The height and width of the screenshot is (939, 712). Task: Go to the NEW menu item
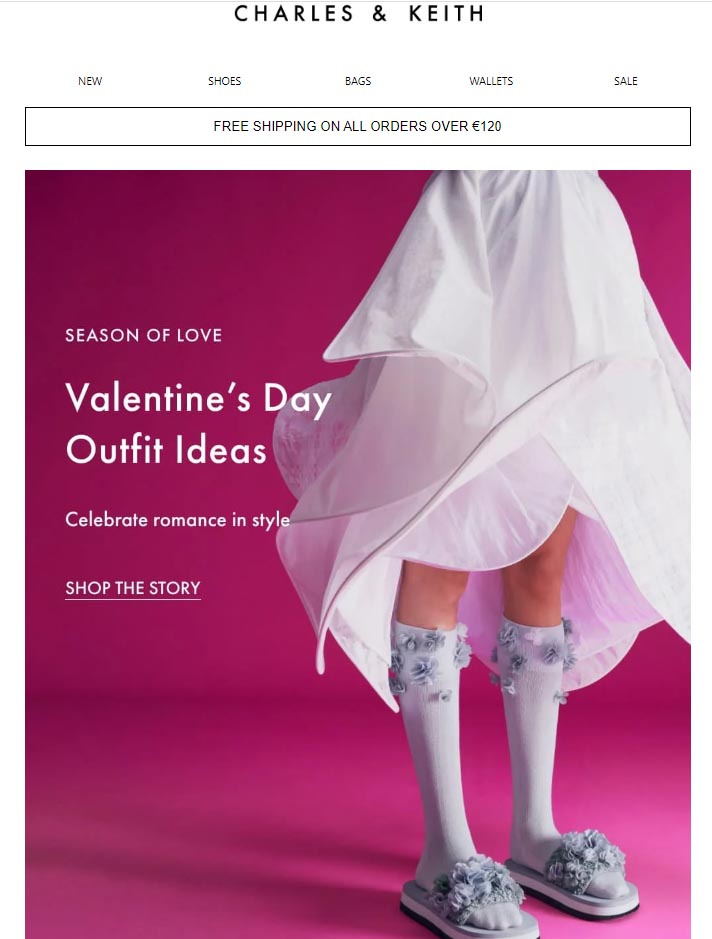click(90, 81)
